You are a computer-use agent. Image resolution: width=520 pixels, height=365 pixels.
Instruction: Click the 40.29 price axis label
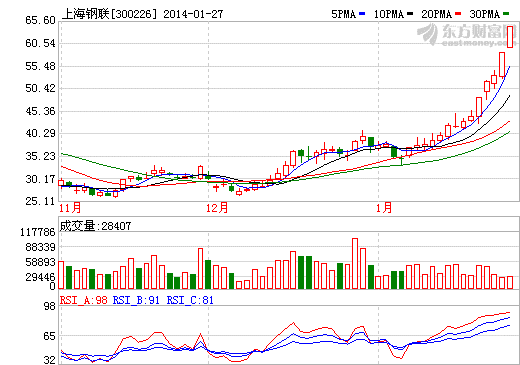pyautogui.click(x=40, y=134)
